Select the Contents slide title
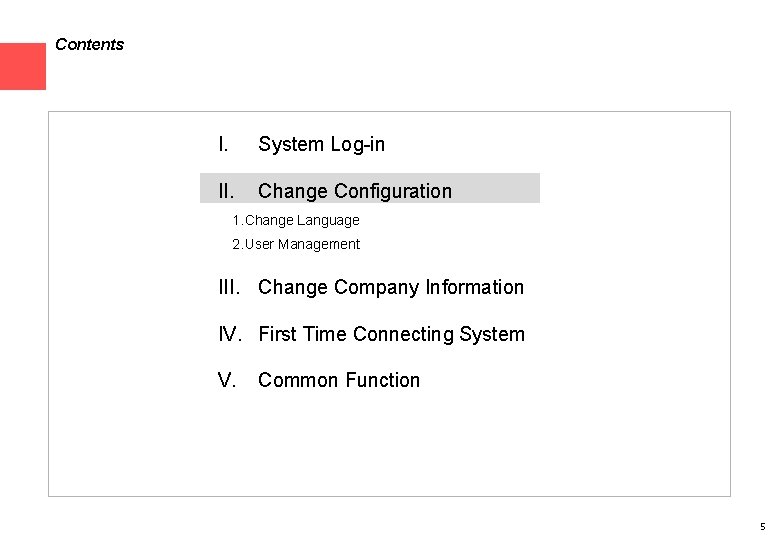Image resolution: width=780 pixels, height=540 pixels. [x=89, y=45]
